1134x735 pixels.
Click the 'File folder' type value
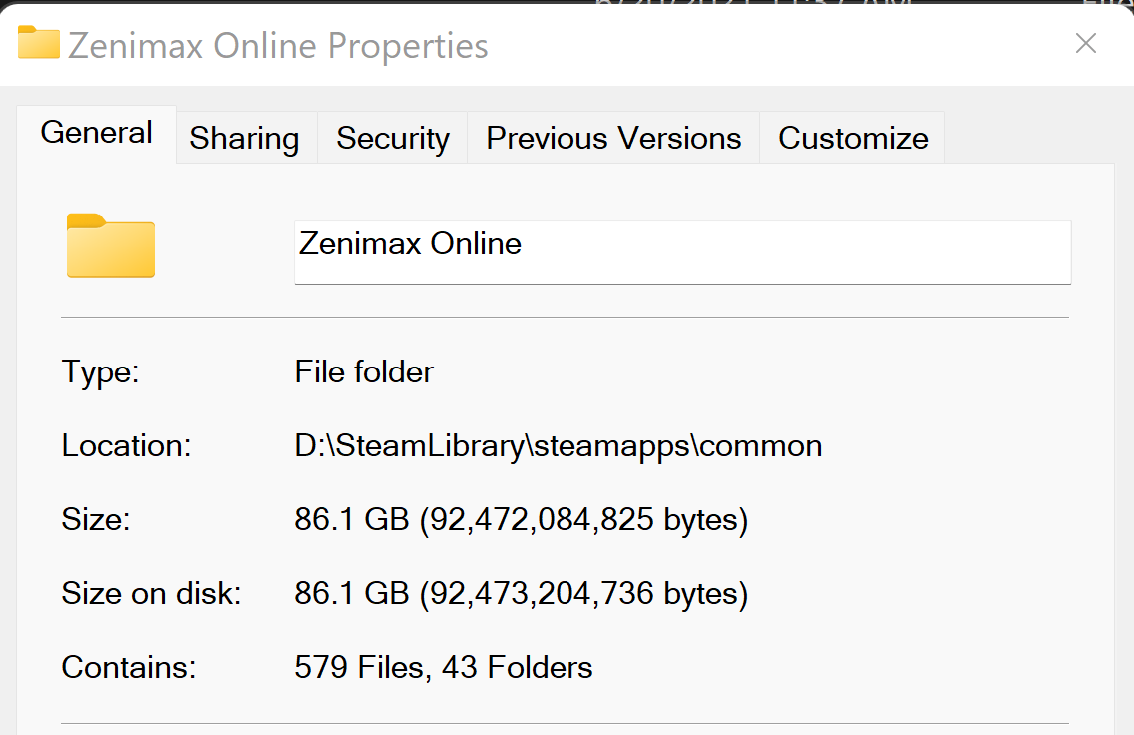point(364,372)
